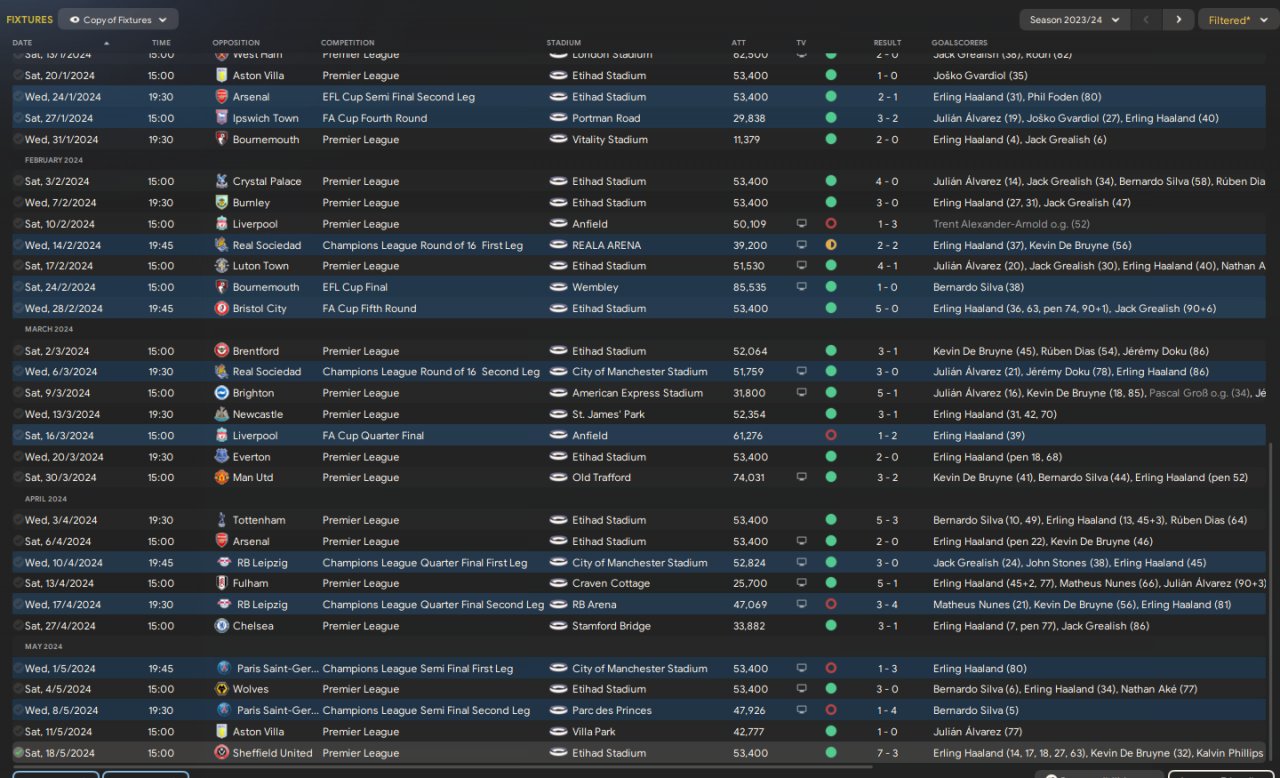Click the 'Champions League Semi Final Second Leg' text
Image resolution: width=1280 pixels, height=778 pixels.
tap(426, 710)
